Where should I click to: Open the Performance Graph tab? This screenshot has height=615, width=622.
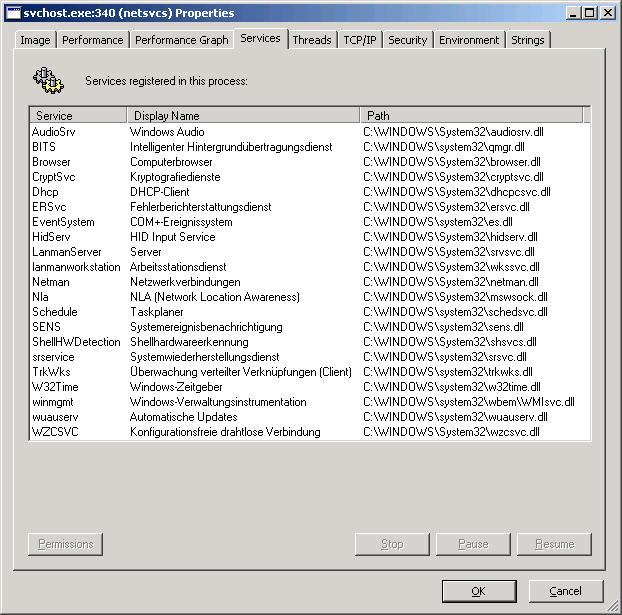[182, 40]
